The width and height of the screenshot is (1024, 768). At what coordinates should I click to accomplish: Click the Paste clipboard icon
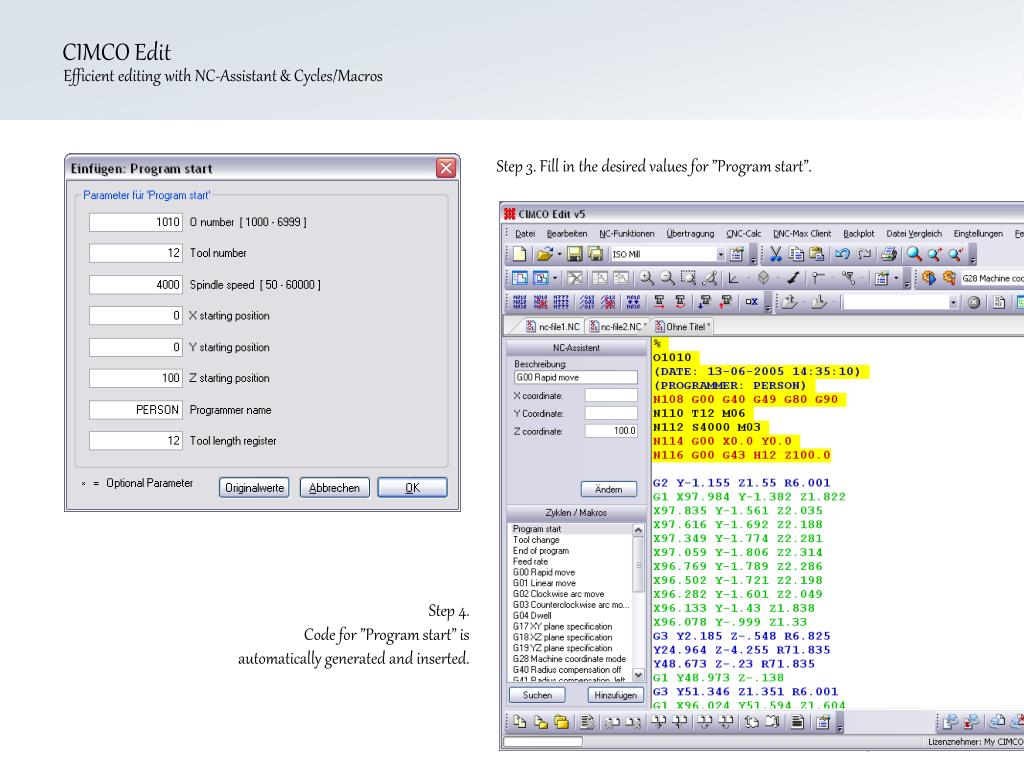point(816,254)
